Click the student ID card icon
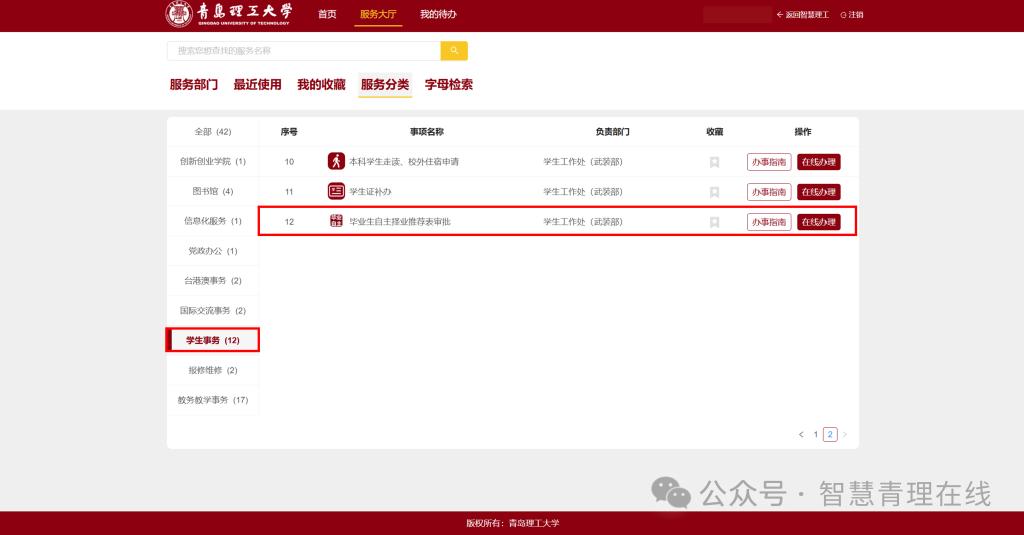This screenshot has height=535, width=1024. pos(336,191)
